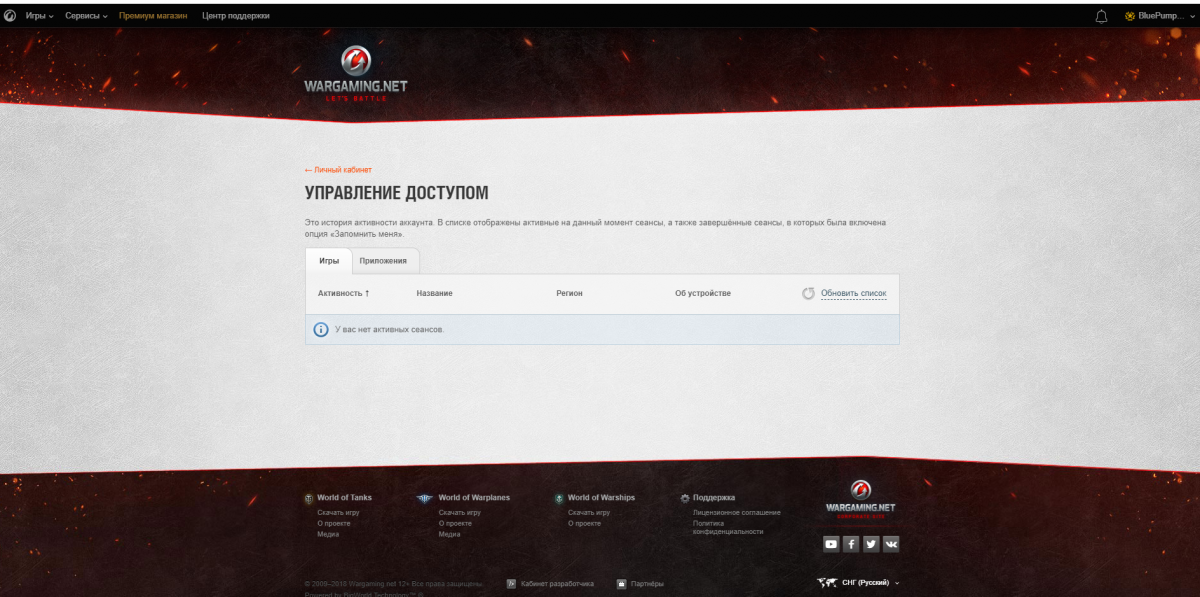Open the World of Warships footer link
1200x597 pixels.
pyautogui.click(x=601, y=498)
